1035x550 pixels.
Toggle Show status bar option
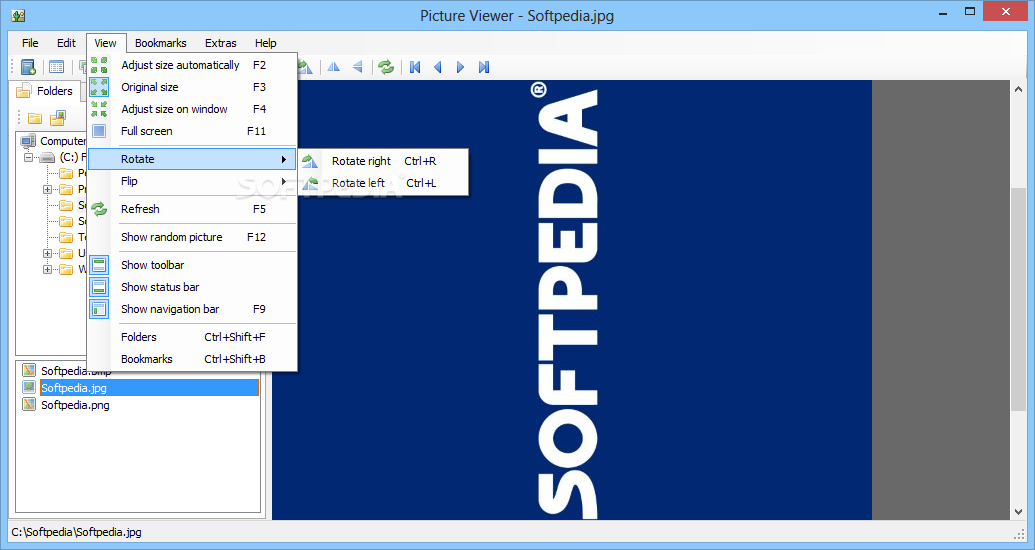pyautogui.click(x=191, y=287)
